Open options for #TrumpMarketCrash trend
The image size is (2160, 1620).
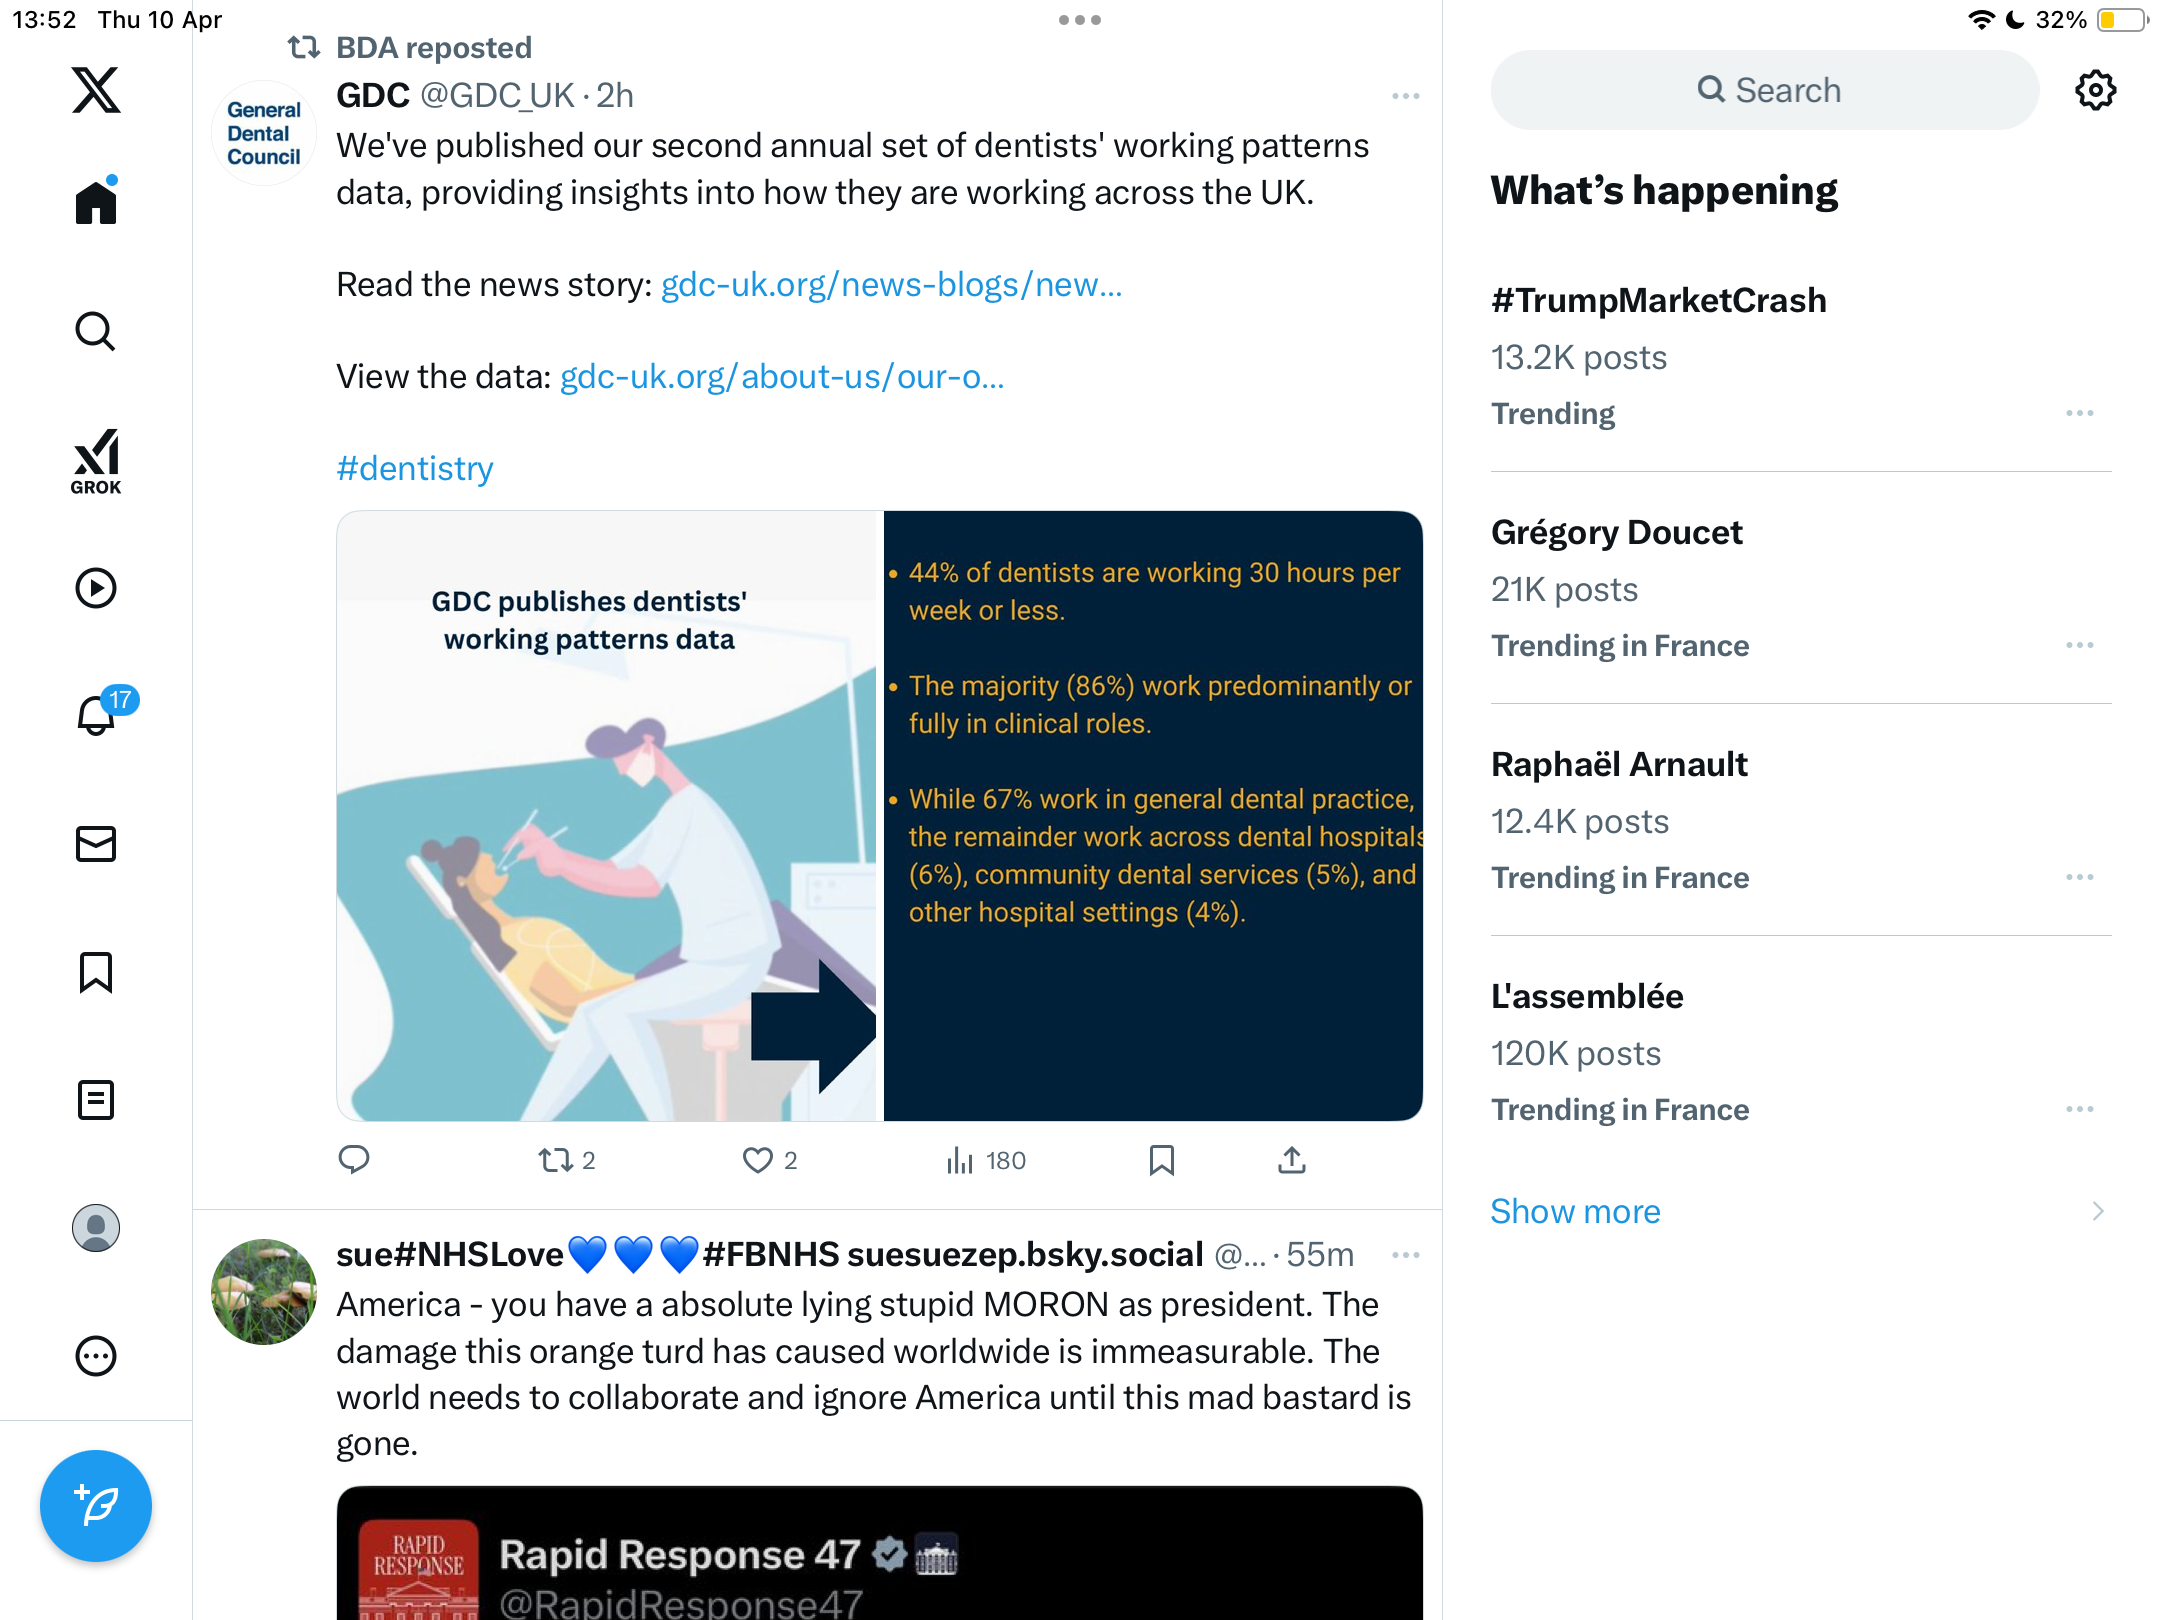(x=2079, y=413)
